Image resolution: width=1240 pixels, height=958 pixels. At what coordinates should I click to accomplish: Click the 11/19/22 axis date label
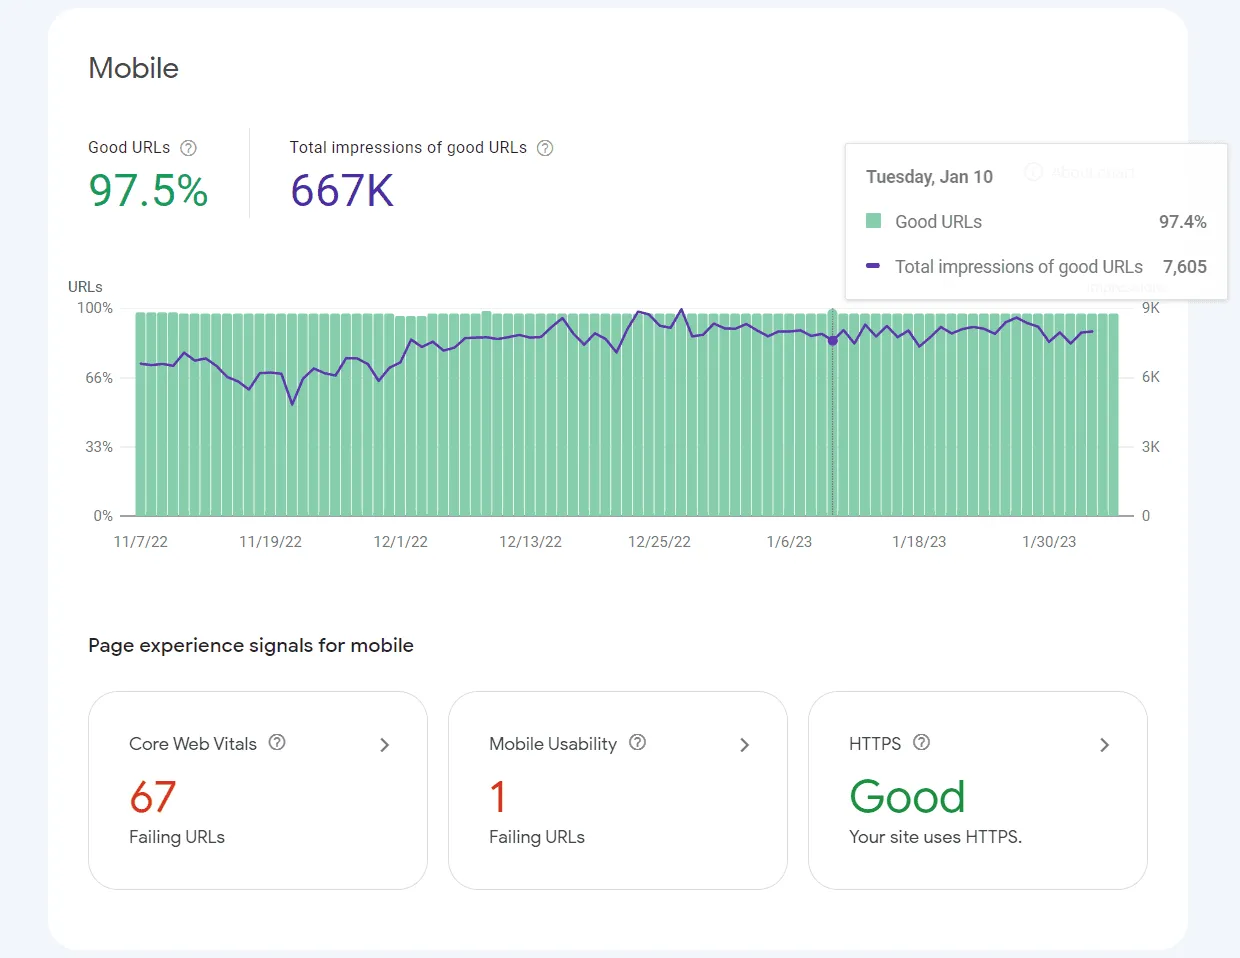click(x=270, y=542)
